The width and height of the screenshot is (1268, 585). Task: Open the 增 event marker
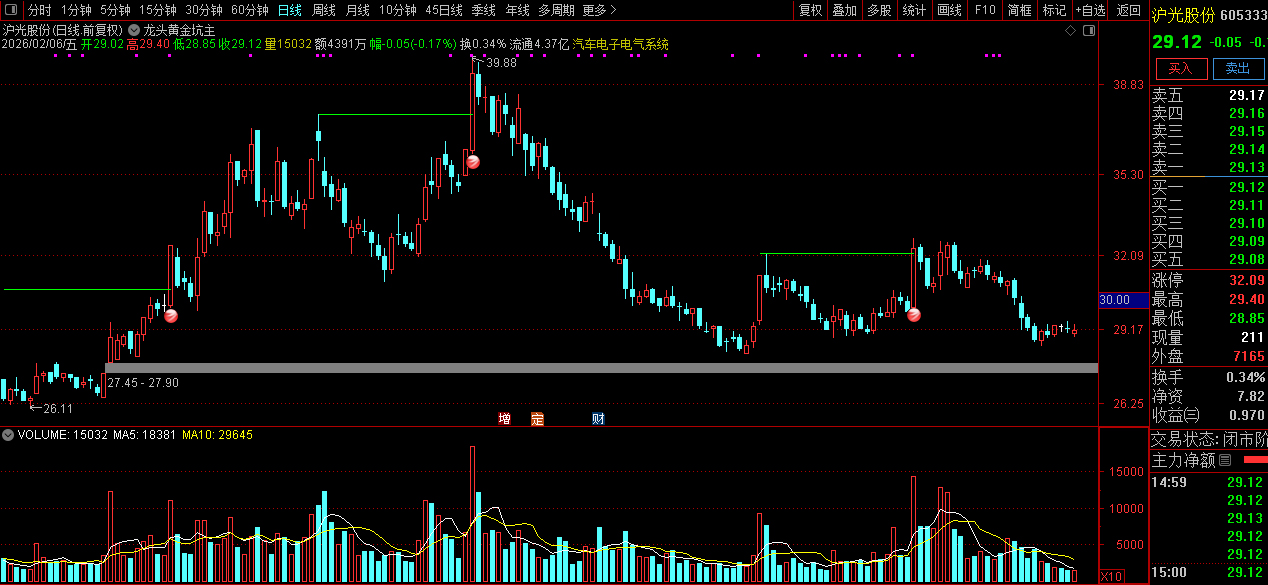point(505,418)
